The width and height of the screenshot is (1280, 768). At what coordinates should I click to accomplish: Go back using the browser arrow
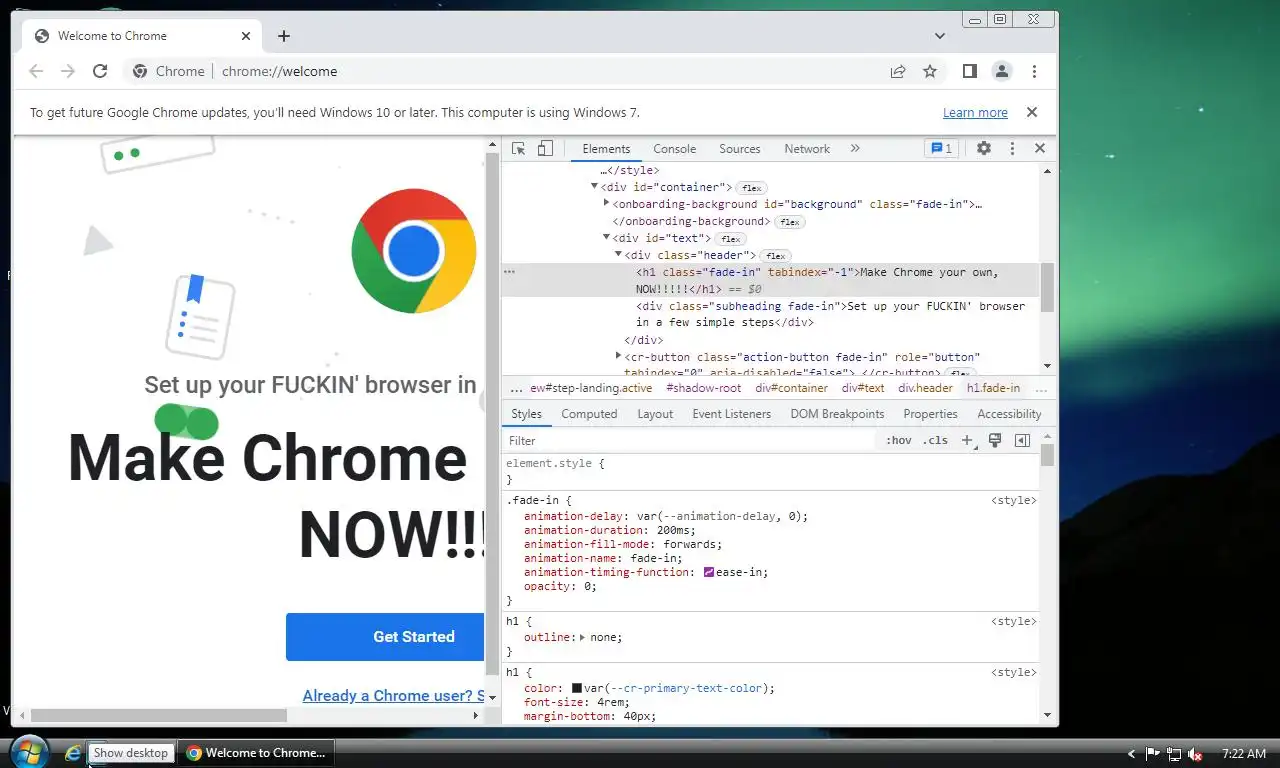pos(36,71)
